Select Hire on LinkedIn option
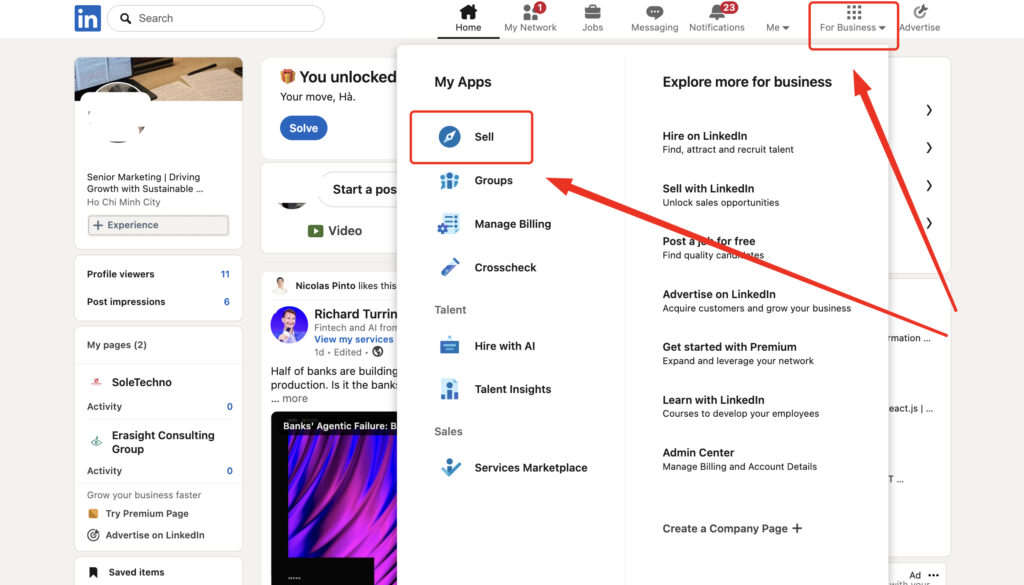 [x=728, y=142]
